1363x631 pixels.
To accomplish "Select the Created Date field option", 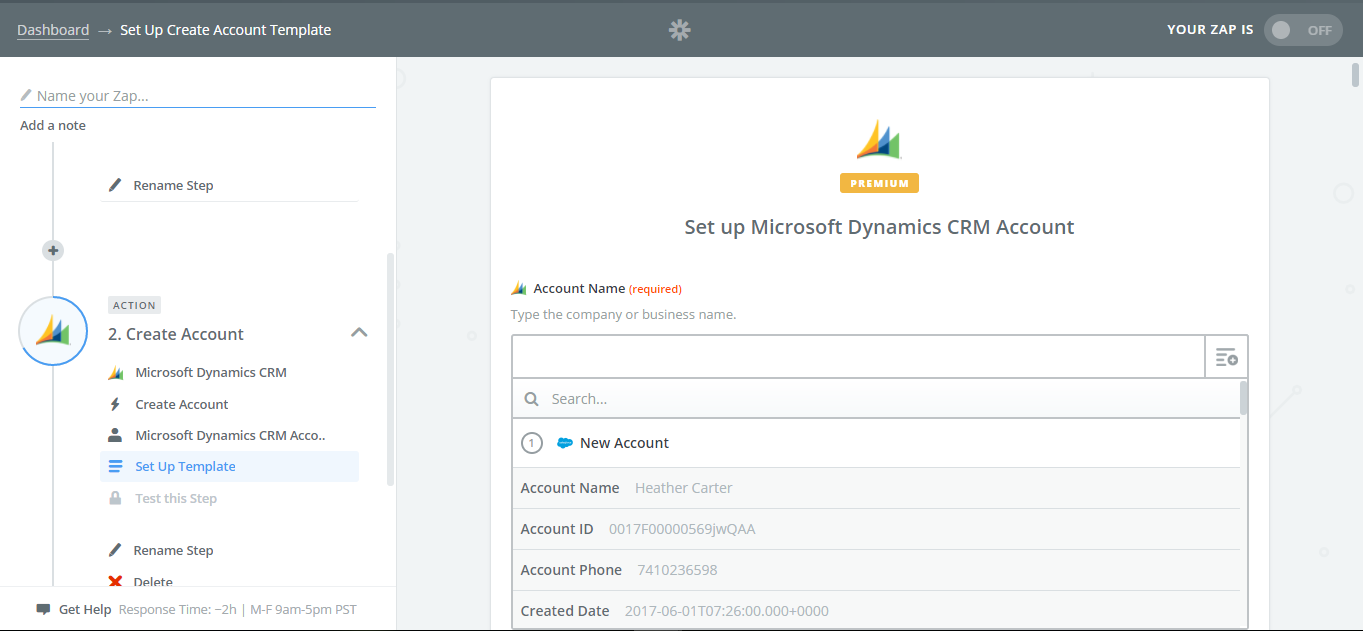I will (876, 611).
